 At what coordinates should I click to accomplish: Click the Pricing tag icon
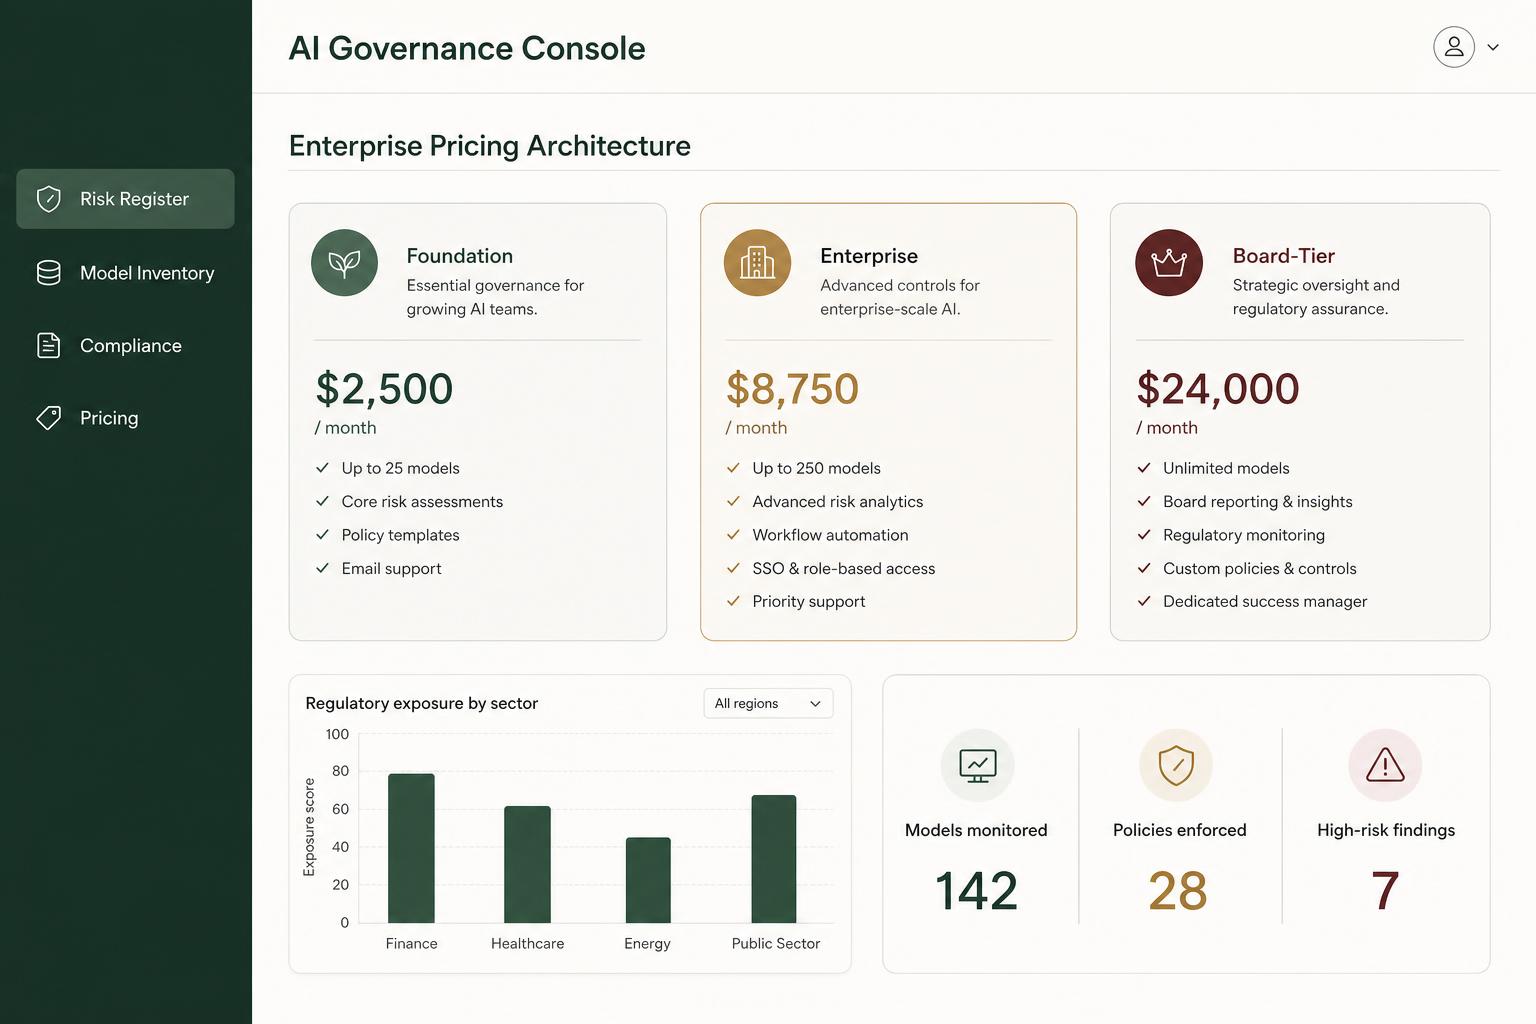(x=48, y=418)
